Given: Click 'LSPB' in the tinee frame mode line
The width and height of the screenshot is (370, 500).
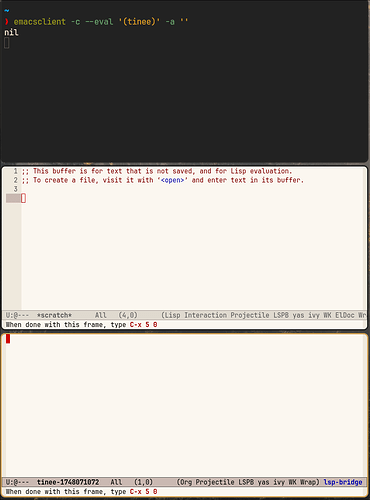Looking at the screenshot, I should (x=246, y=482).
